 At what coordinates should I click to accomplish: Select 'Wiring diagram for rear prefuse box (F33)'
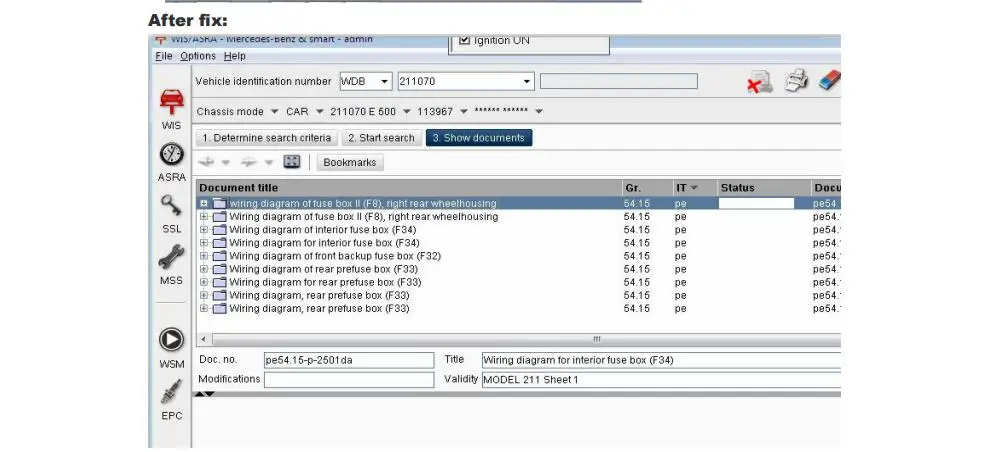point(325,282)
